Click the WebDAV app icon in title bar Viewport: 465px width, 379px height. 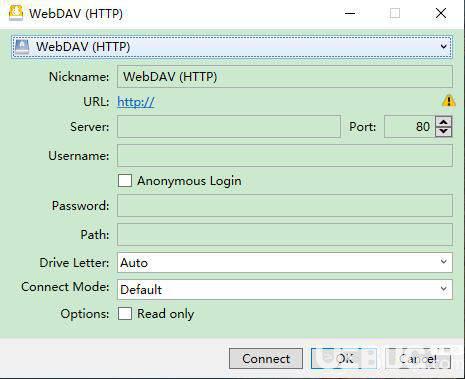pyautogui.click(x=16, y=13)
